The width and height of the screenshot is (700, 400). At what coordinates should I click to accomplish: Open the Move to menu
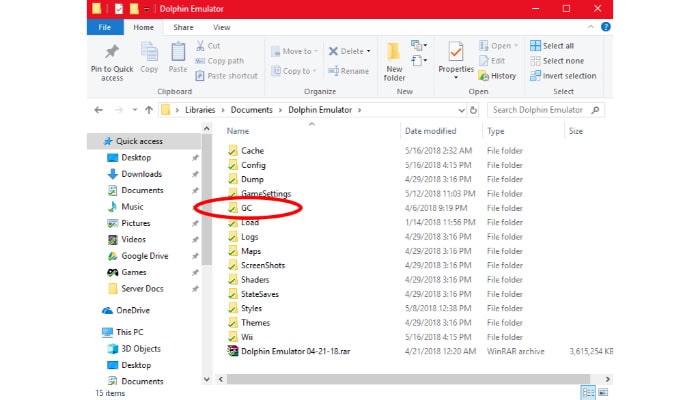click(295, 51)
